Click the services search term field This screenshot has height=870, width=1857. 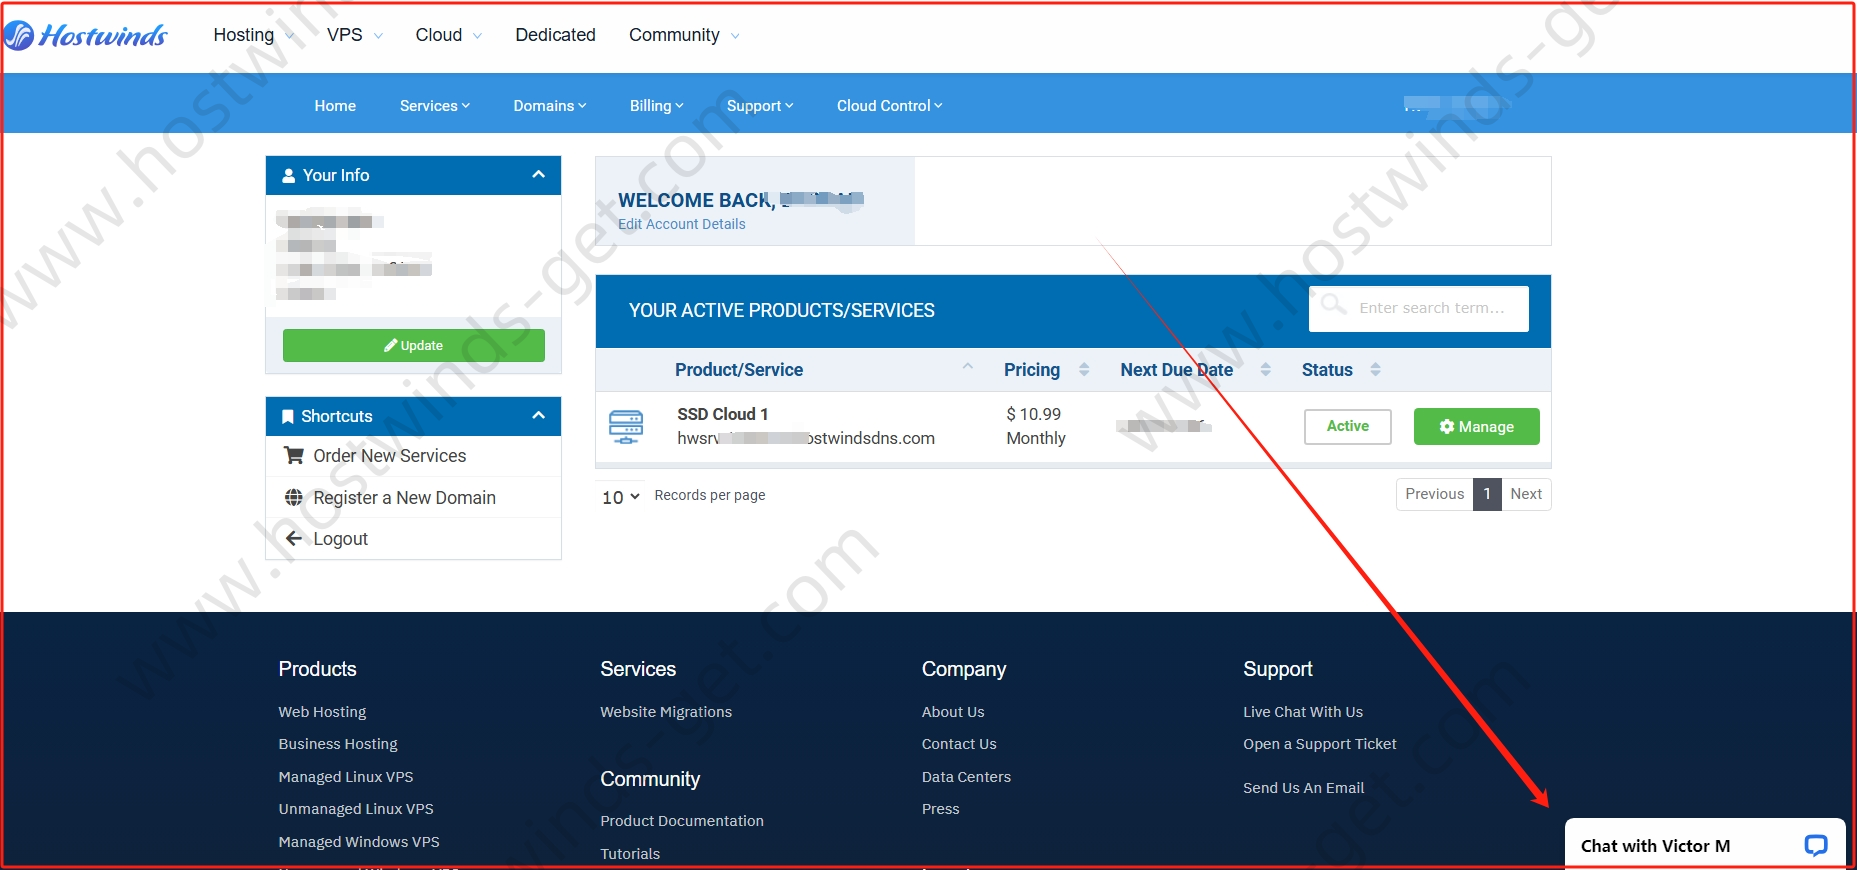point(1431,308)
